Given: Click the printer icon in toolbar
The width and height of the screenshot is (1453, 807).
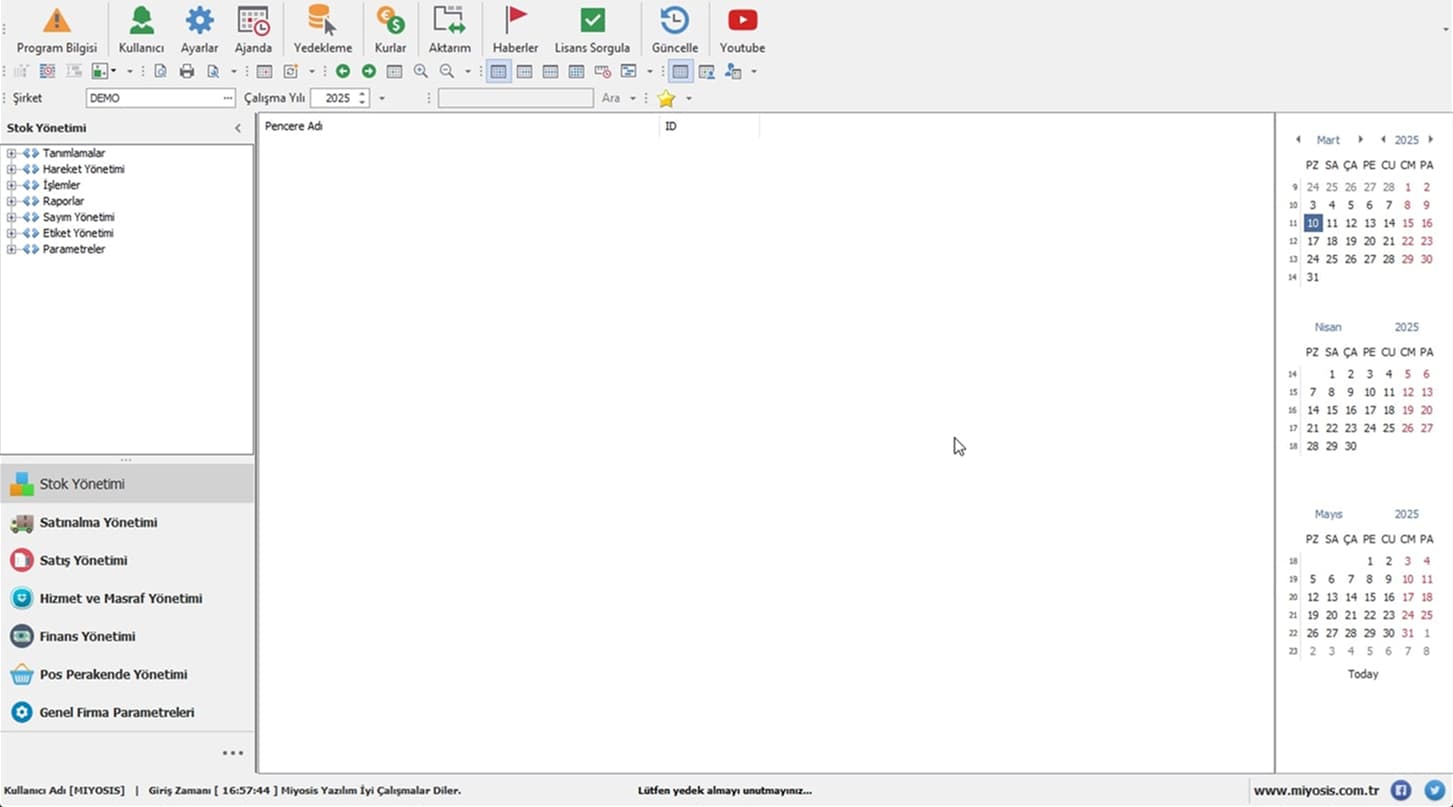Looking at the screenshot, I should (x=187, y=71).
